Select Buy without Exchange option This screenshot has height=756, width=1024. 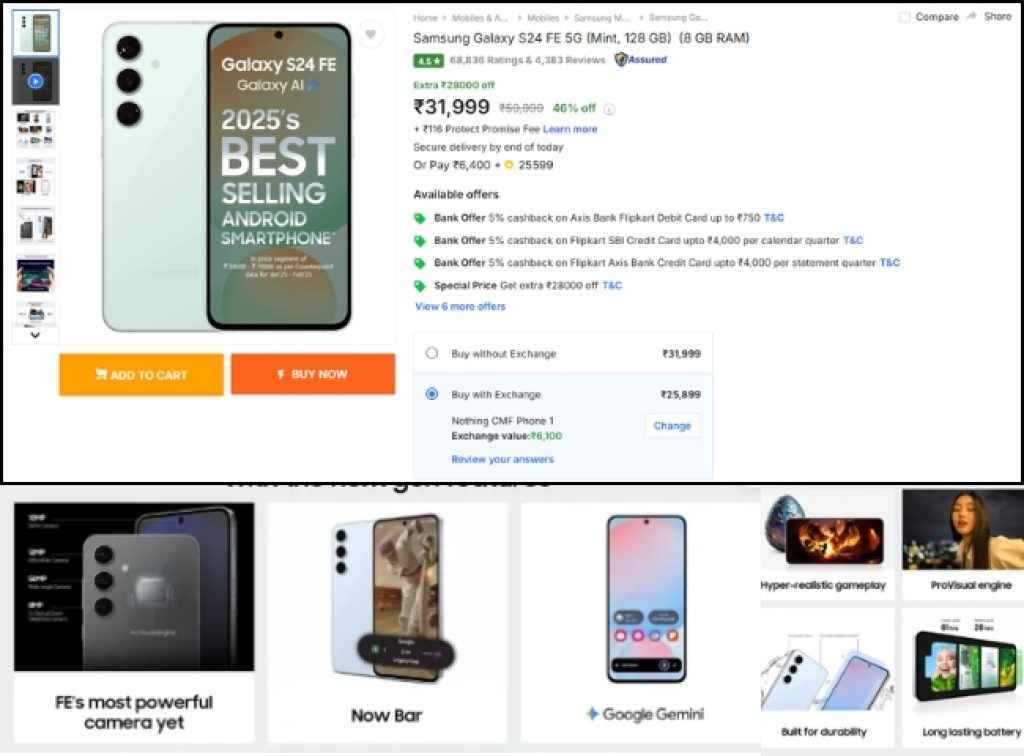[431, 353]
